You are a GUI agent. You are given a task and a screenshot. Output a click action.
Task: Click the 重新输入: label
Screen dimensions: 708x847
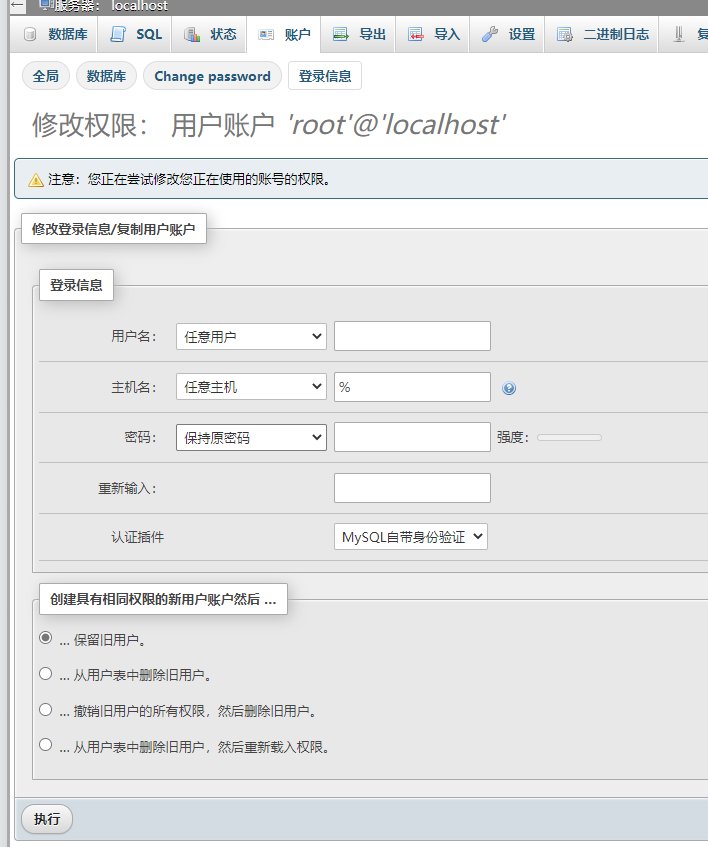coord(127,488)
